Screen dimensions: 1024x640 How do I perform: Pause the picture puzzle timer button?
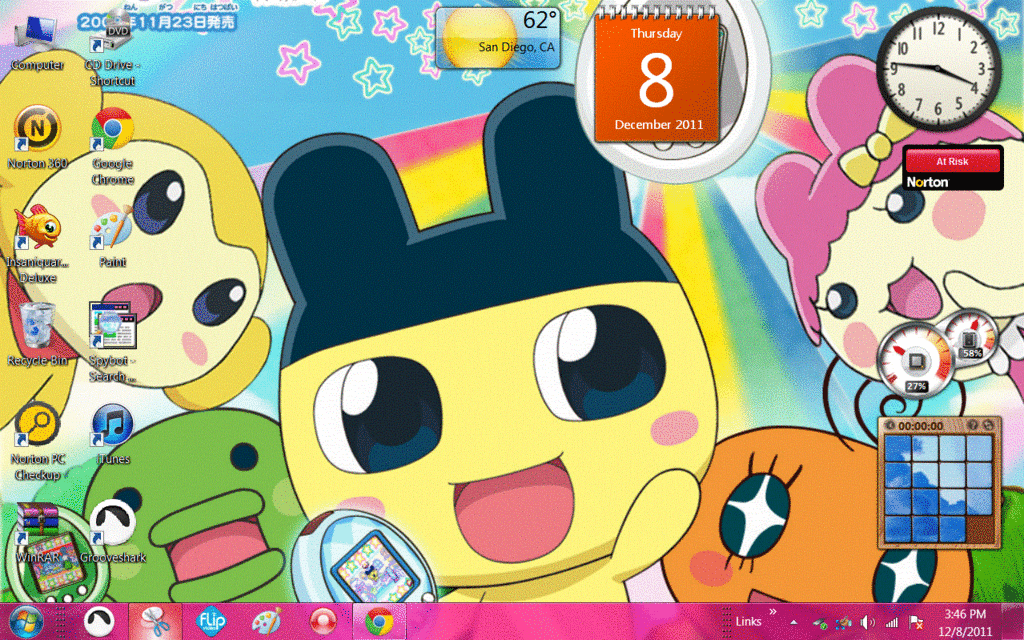pyautogui.click(x=889, y=425)
